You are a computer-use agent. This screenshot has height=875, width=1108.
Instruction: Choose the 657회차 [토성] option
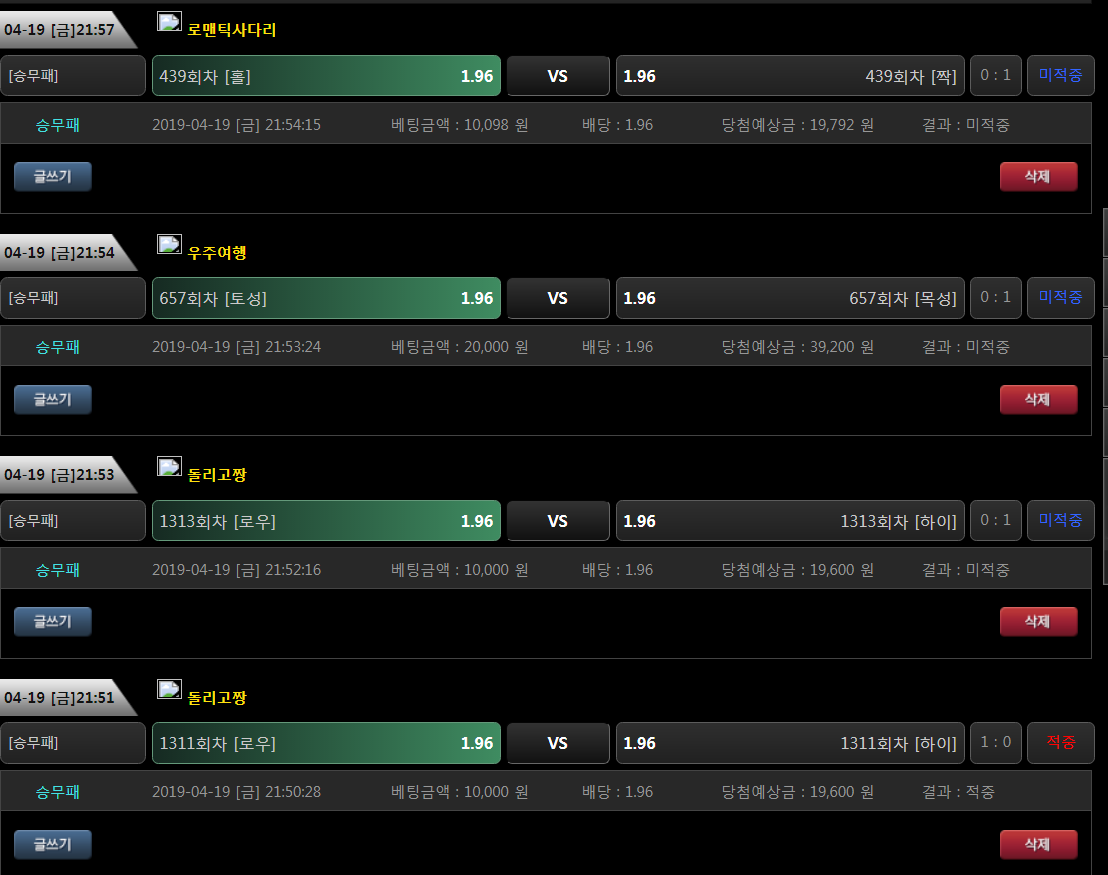pos(326,298)
